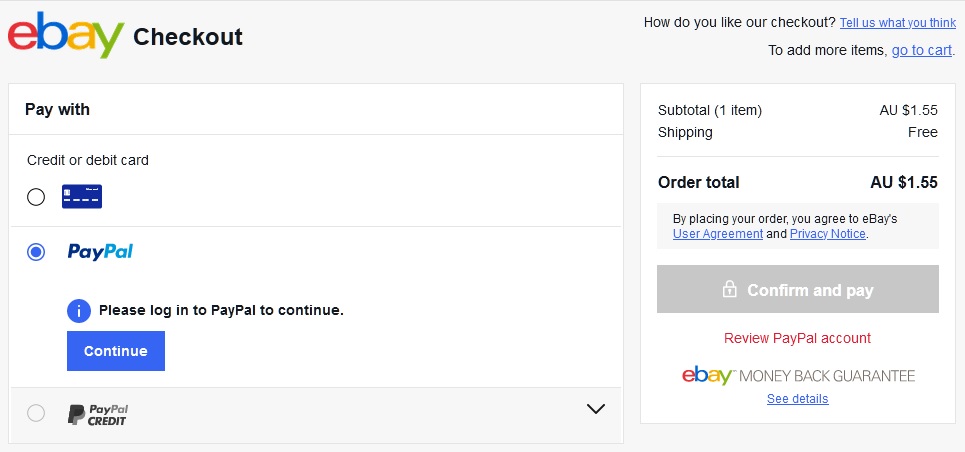Open the User Agreement link
965x452 pixels.
tap(718, 234)
